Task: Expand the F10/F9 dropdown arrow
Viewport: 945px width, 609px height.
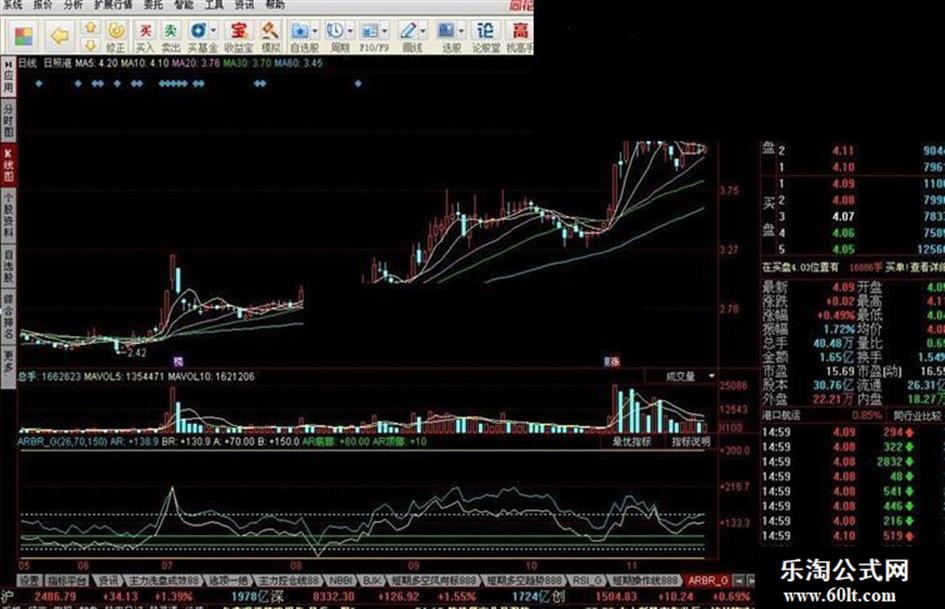Action: tap(385, 30)
